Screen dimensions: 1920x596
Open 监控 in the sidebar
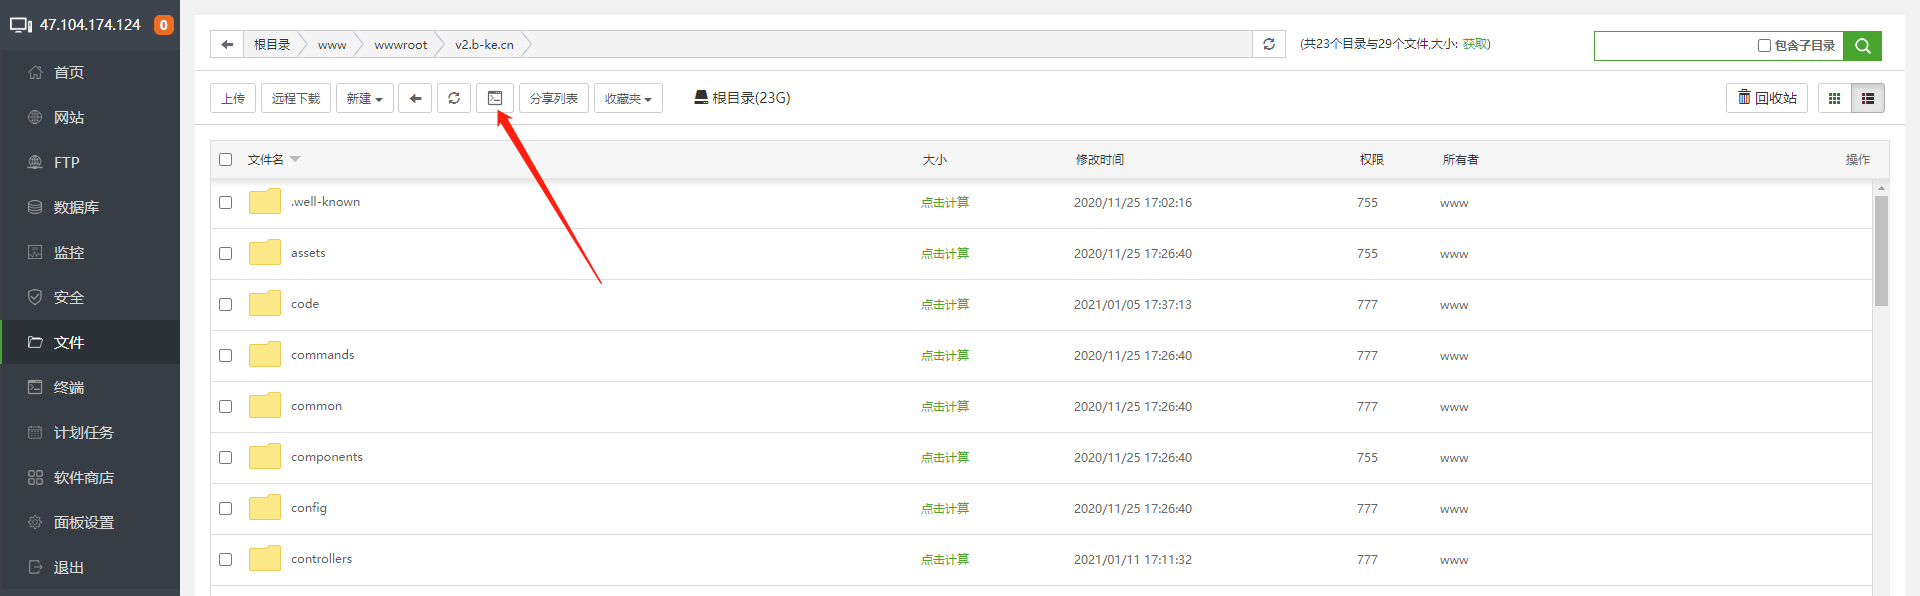(90, 252)
